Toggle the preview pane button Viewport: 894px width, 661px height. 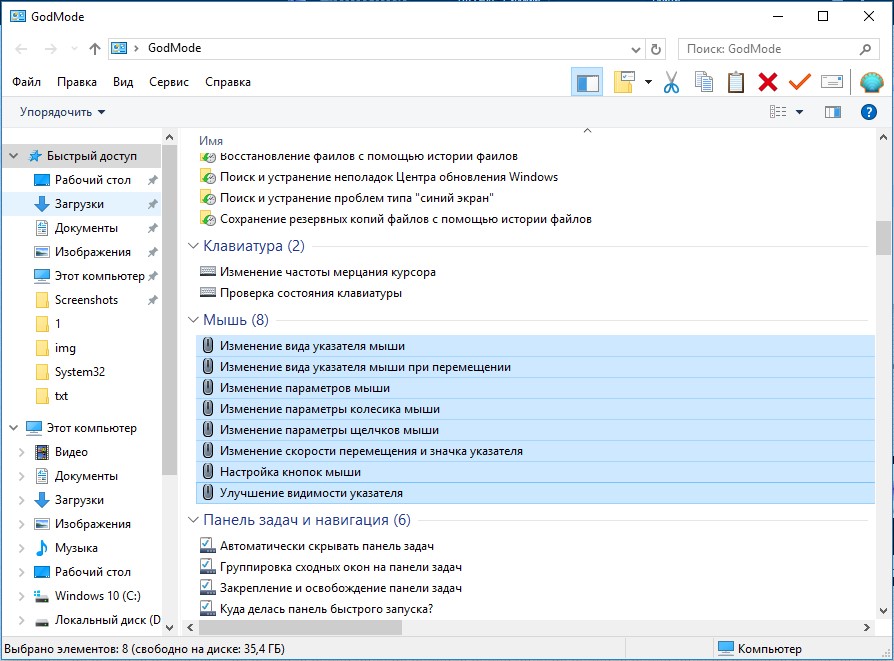pyautogui.click(x=832, y=112)
